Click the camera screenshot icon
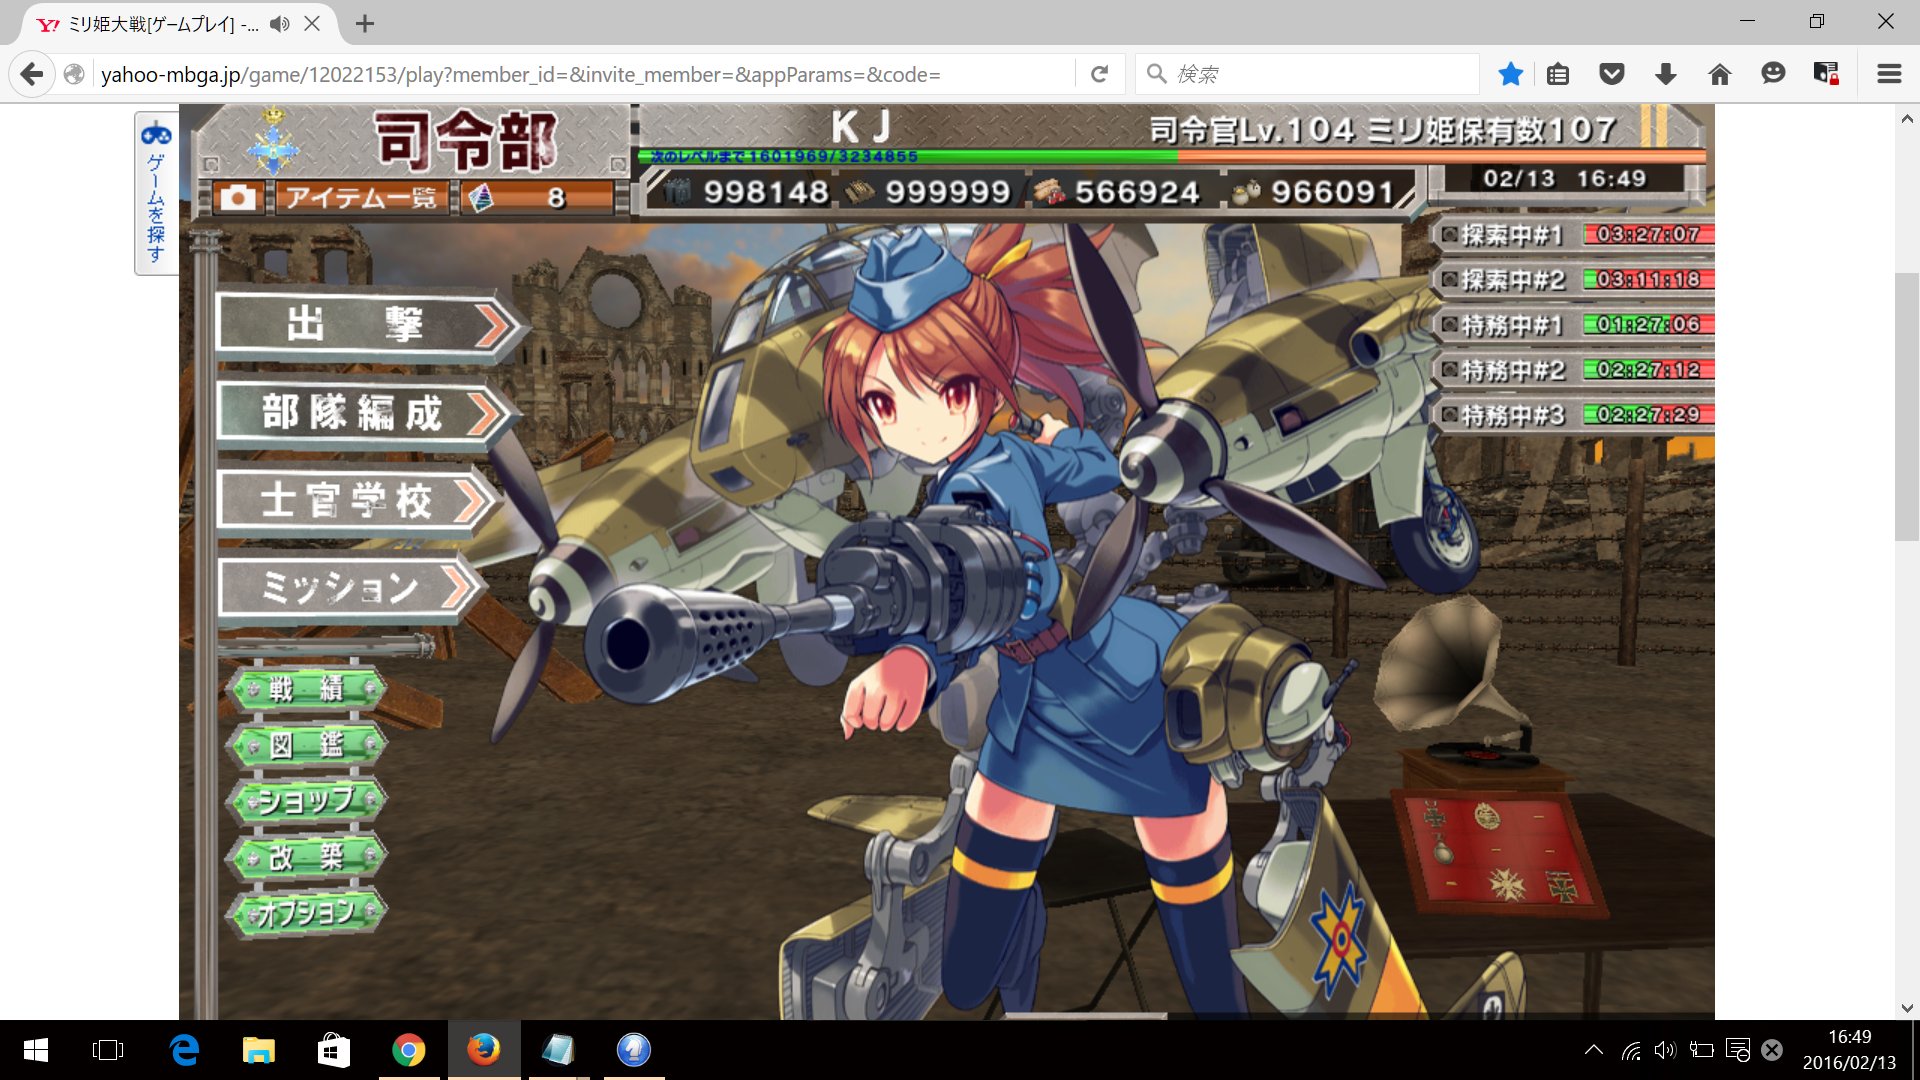Image resolution: width=1920 pixels, height=1080 pixels. [237, 197]
